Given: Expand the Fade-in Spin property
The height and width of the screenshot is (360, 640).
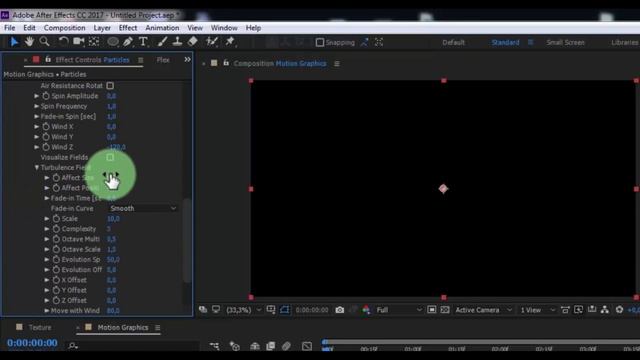Looking at the screenshot, I should (x=37, y=116).
